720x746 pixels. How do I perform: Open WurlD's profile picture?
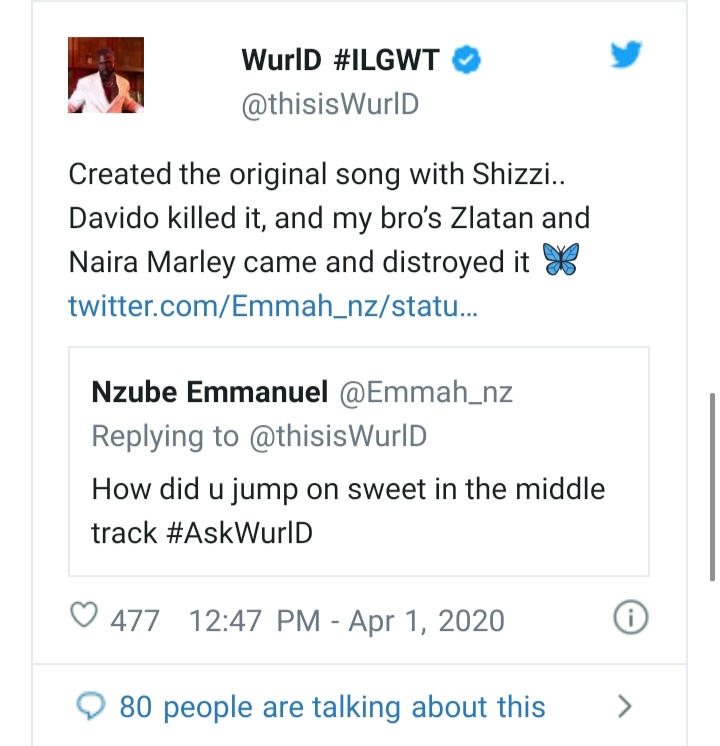coord(105,75)
